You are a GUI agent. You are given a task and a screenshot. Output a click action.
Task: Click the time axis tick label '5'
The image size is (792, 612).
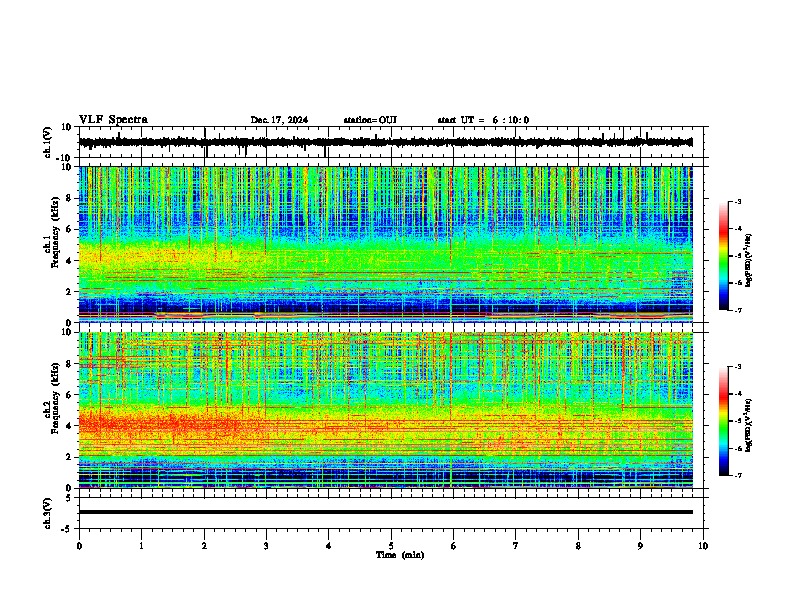point(391,546)
